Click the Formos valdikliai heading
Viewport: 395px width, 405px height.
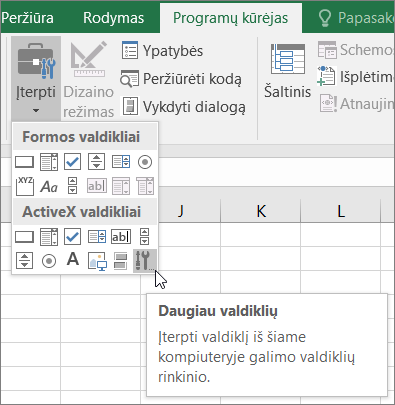pos(81,137)
